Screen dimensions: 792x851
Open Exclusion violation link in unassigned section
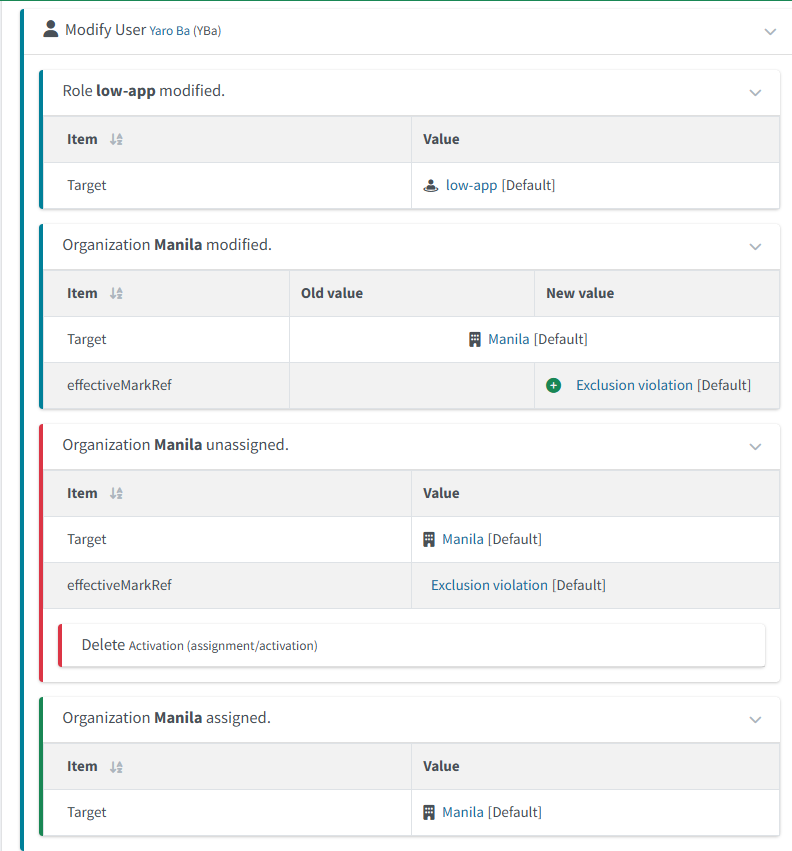click(489, 586)
